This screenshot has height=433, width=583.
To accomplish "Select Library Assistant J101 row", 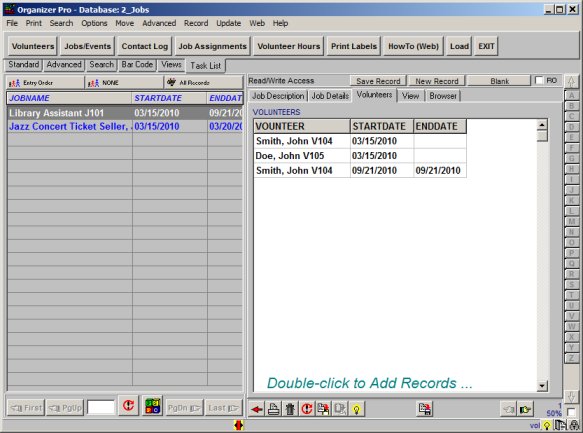I will click(125, 113).
